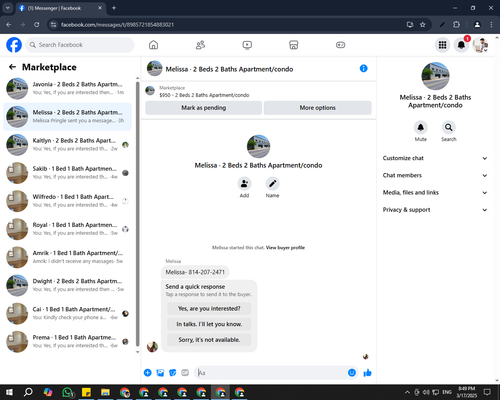Open the Amrik conversation

click(68, 257)
